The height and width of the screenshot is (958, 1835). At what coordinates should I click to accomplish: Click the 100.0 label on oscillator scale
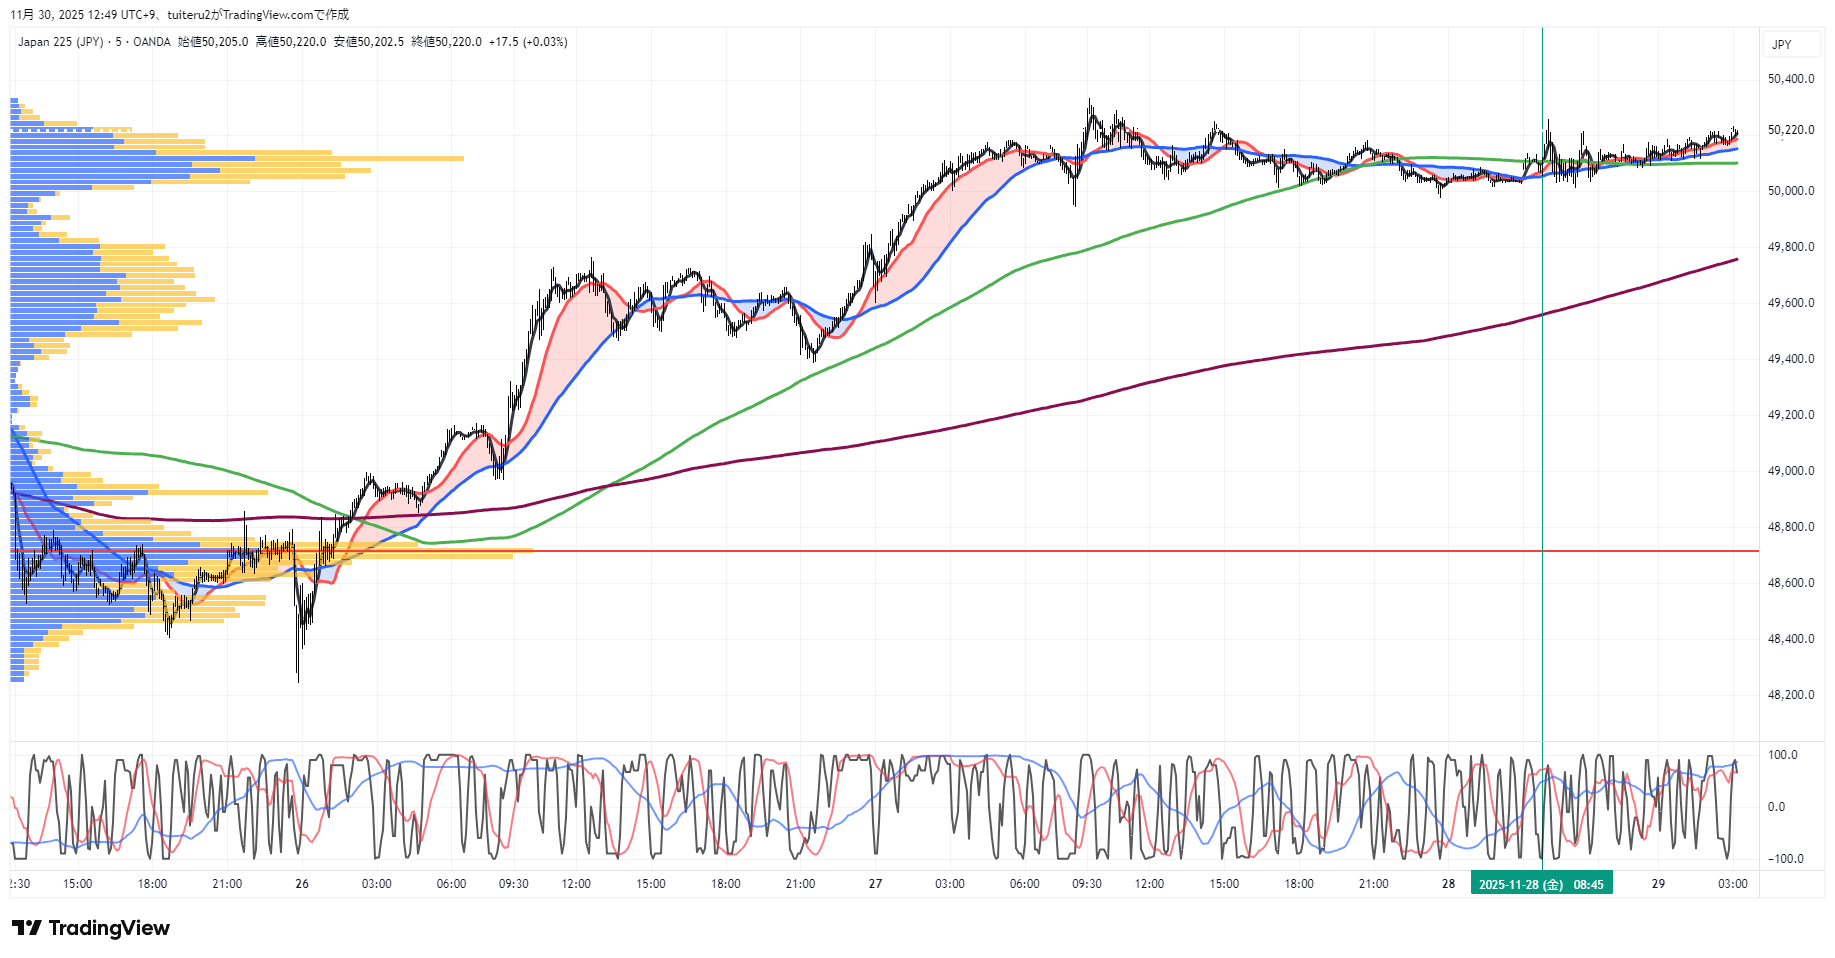(1783, 755)
